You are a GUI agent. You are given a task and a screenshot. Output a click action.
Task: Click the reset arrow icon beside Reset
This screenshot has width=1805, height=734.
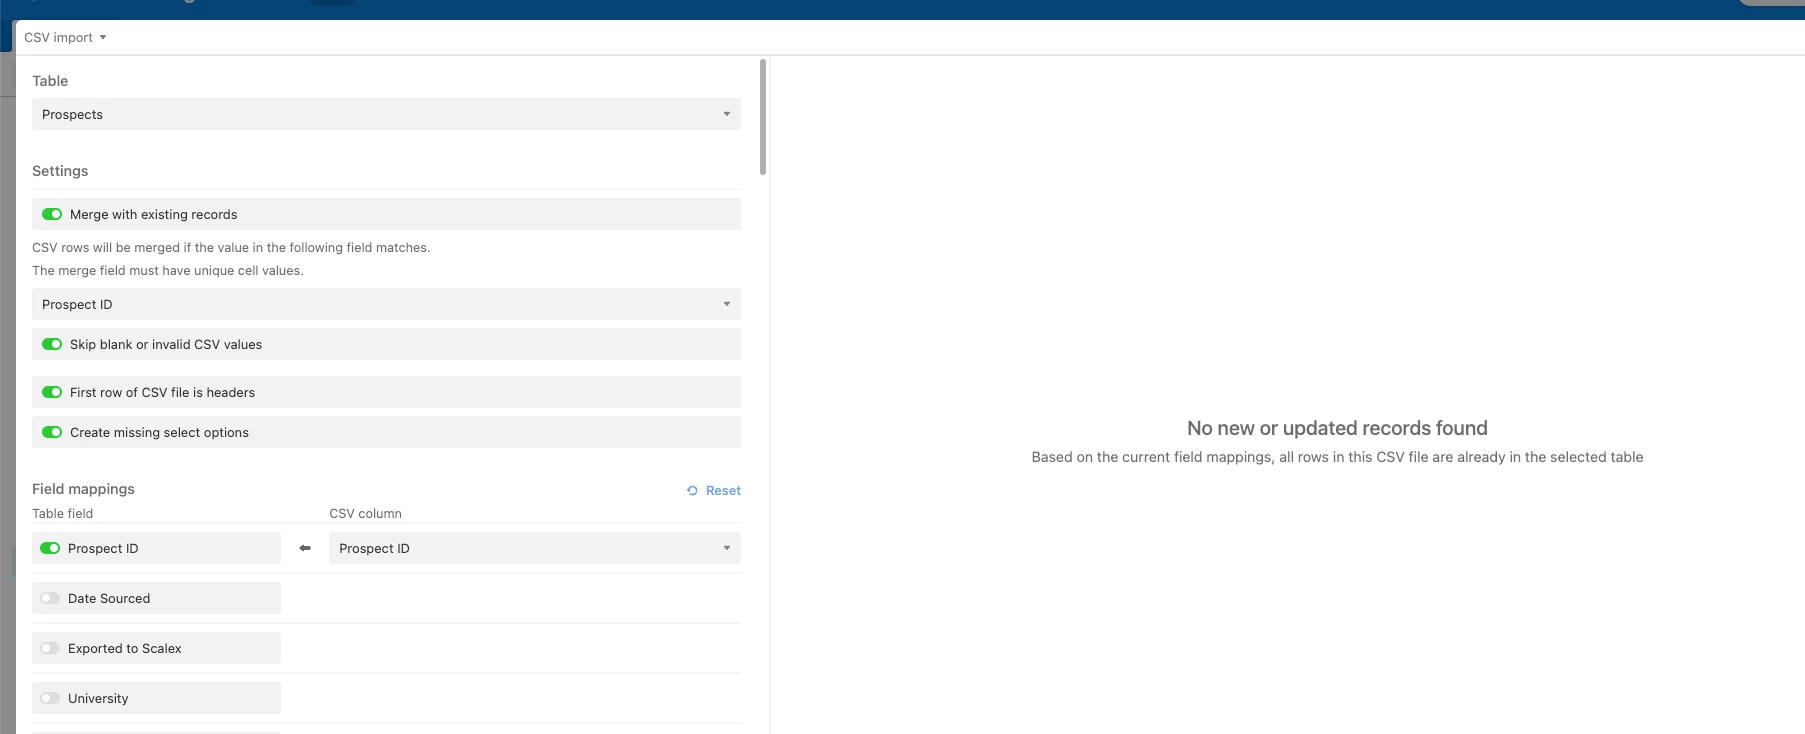(x=692, y=490)
